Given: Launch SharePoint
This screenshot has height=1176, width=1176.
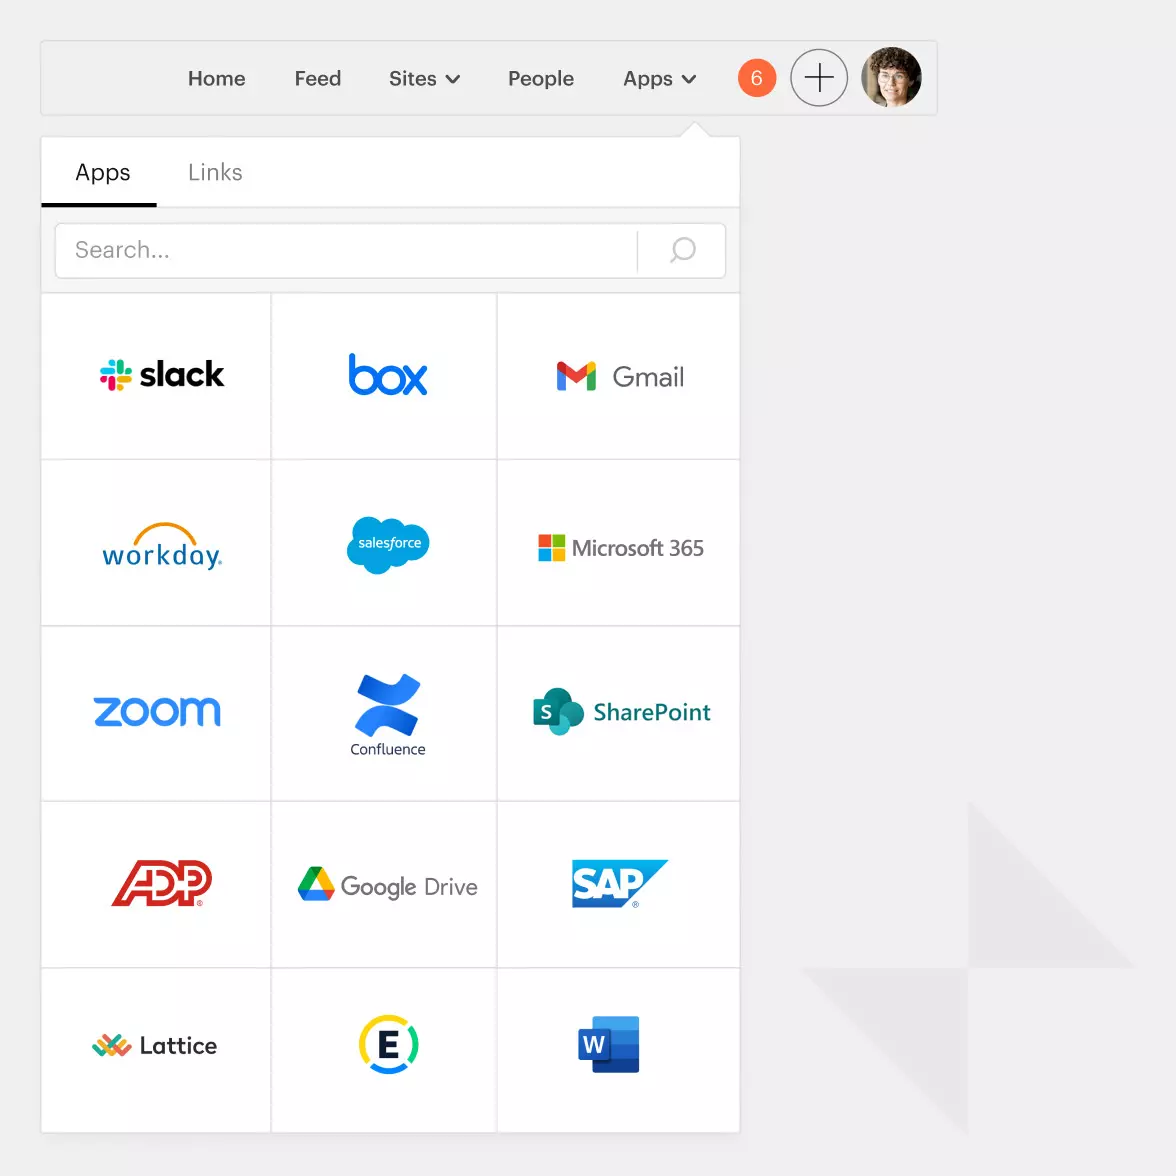Looking at the screenshot, I should [x=618, y=712].
